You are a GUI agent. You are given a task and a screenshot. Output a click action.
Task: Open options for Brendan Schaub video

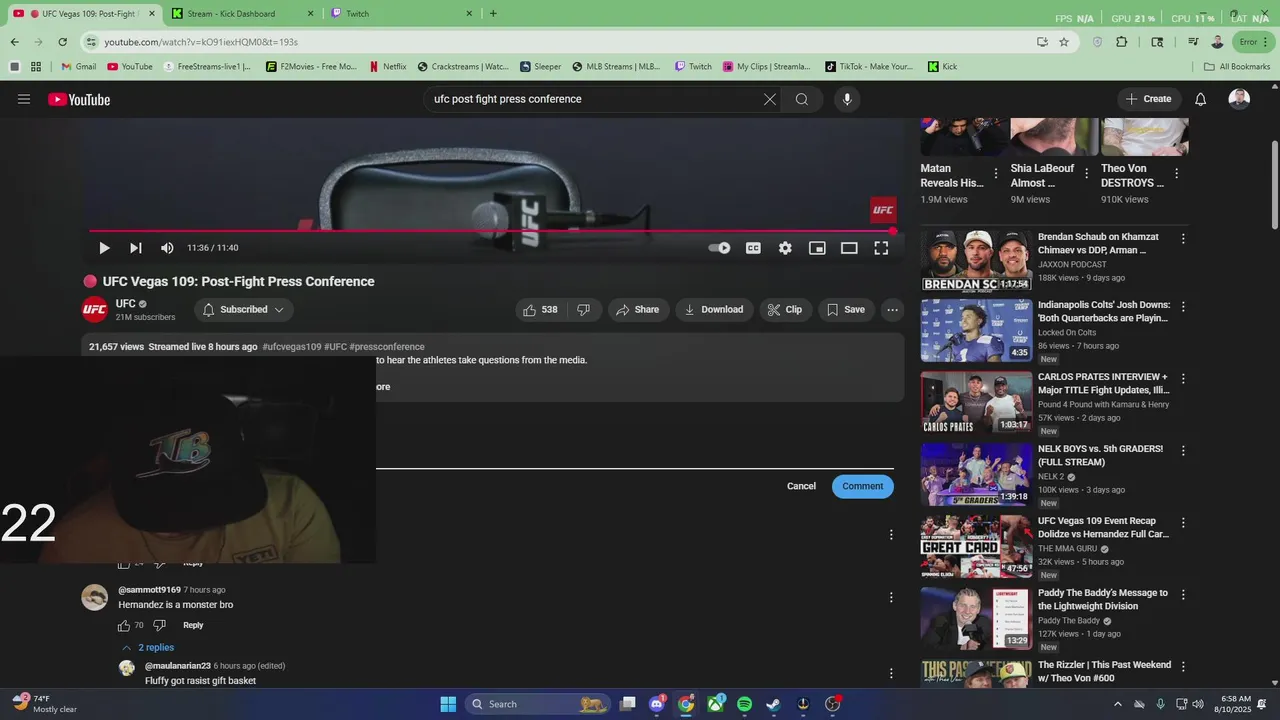tap(1183, 239)
